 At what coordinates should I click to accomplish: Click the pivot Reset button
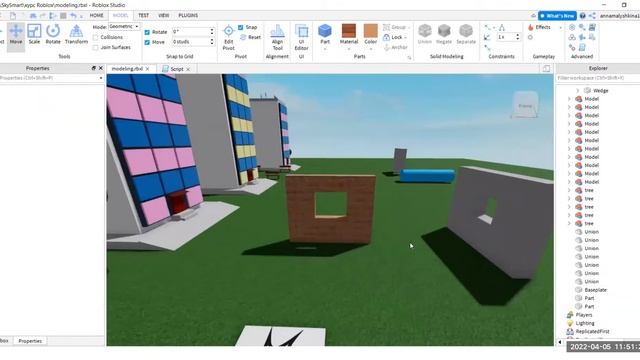tap(251, 37)
